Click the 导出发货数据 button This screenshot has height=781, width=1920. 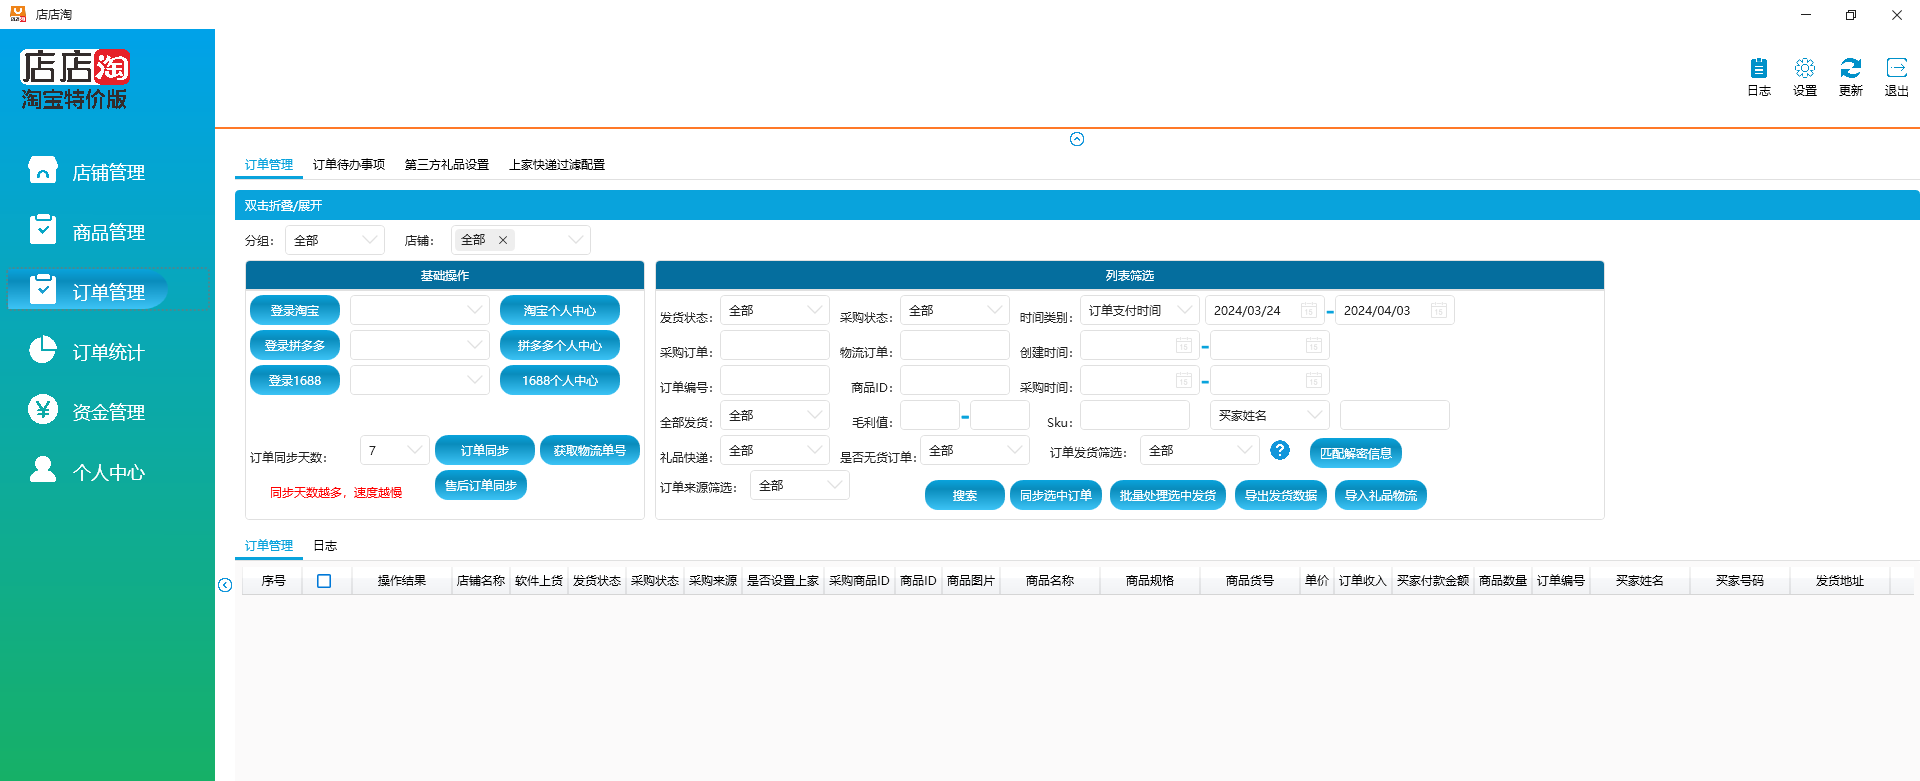[x=1281, y=495]
